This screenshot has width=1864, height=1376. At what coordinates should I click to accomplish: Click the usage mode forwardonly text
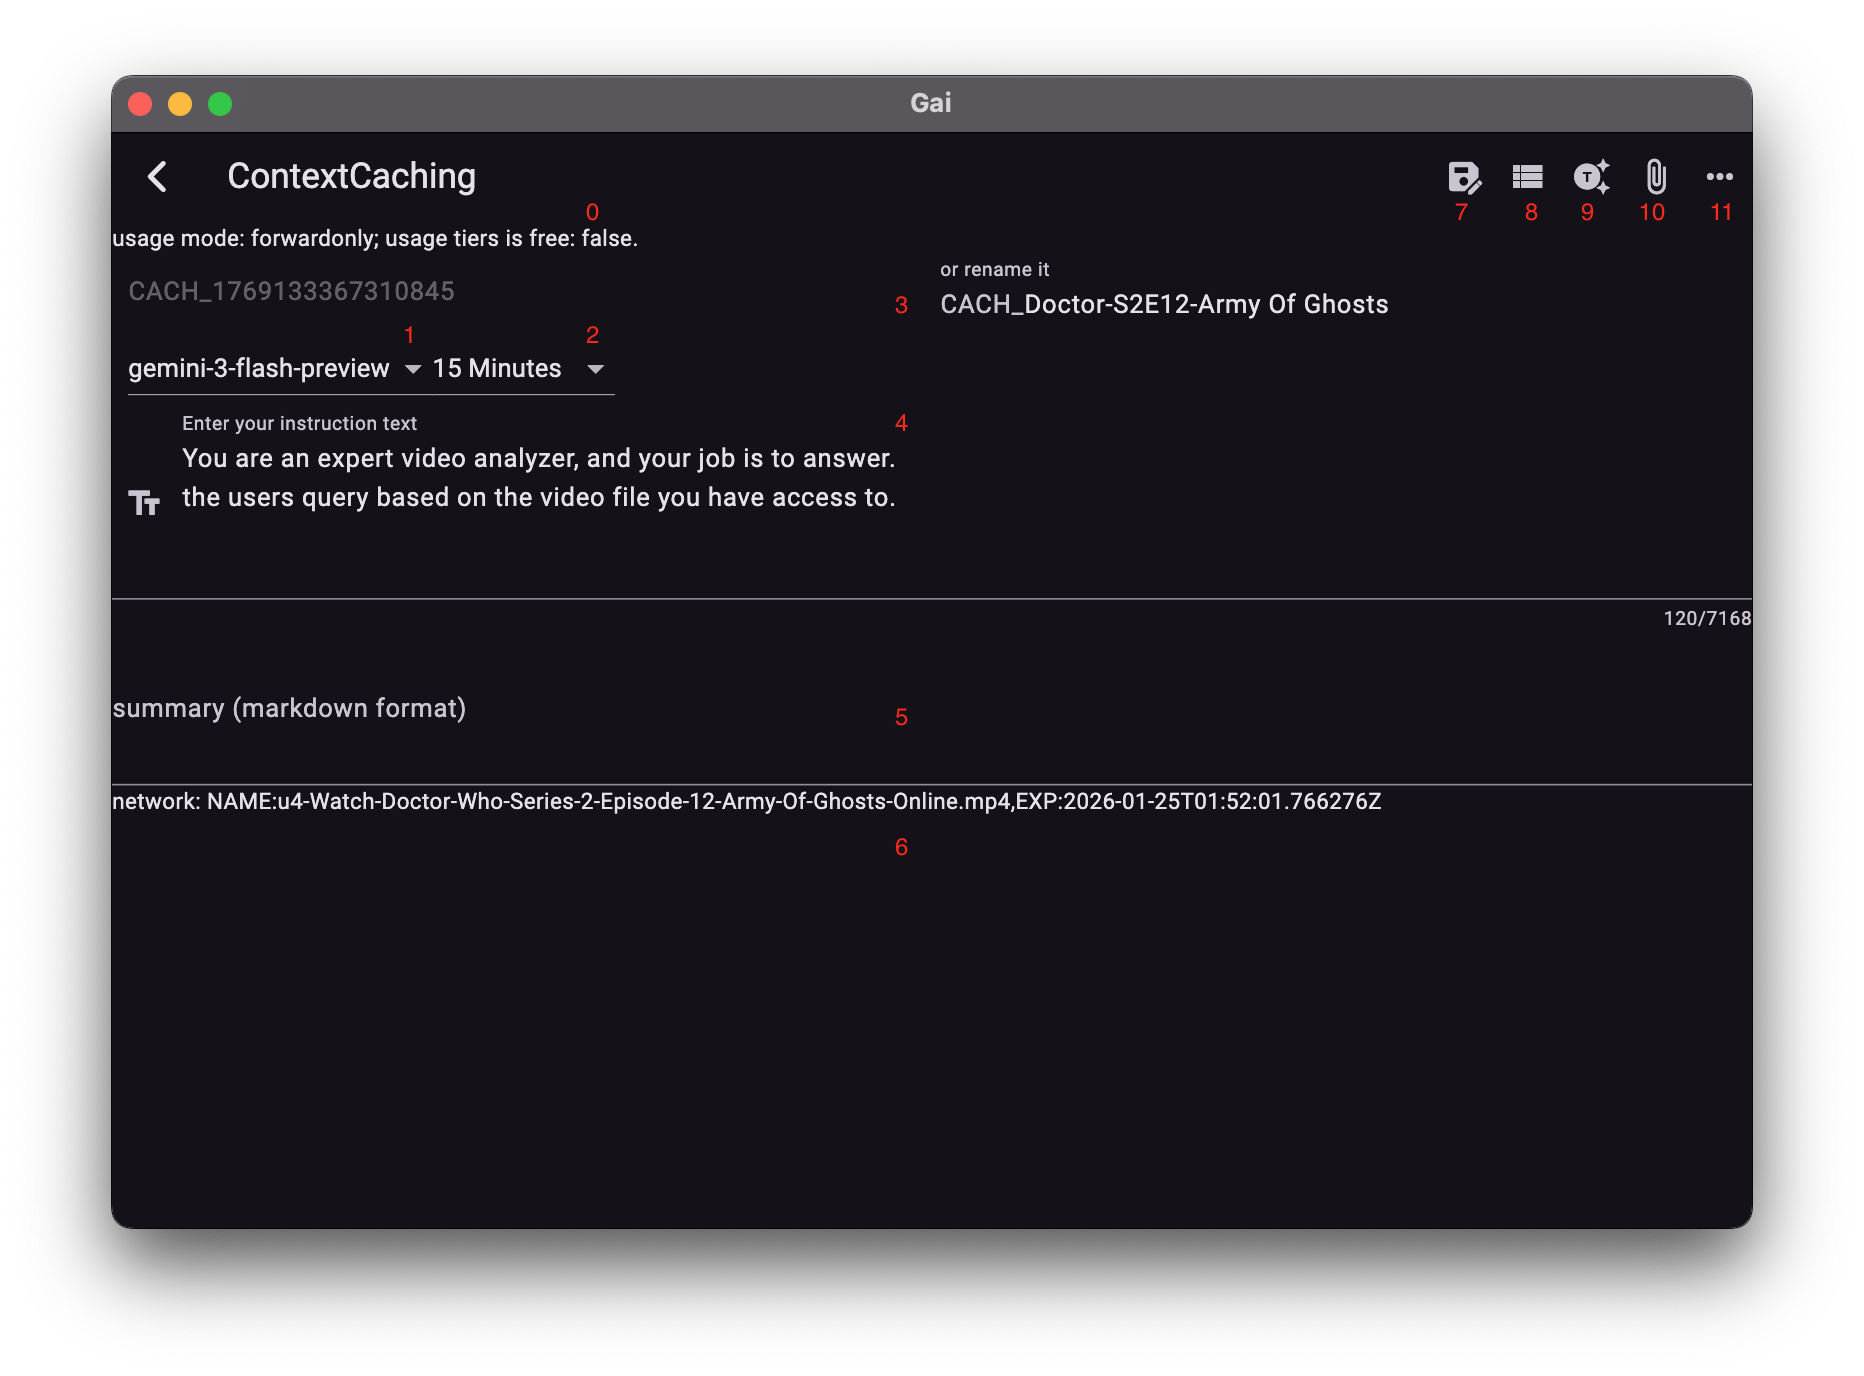pyautogui.click(x=373, y=238)
